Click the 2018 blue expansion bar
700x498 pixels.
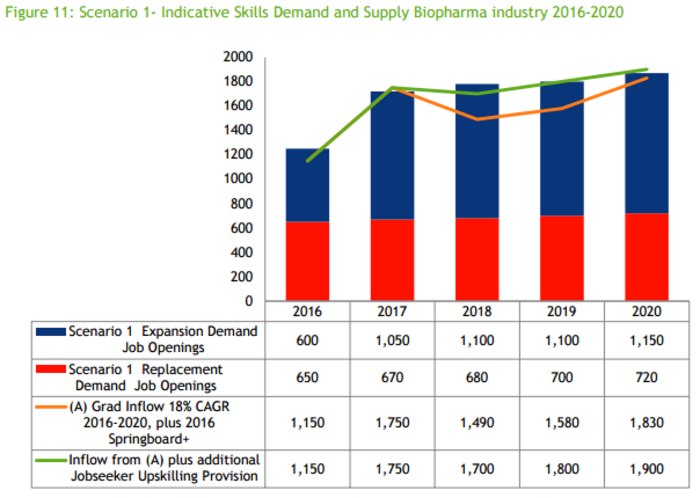477,151
